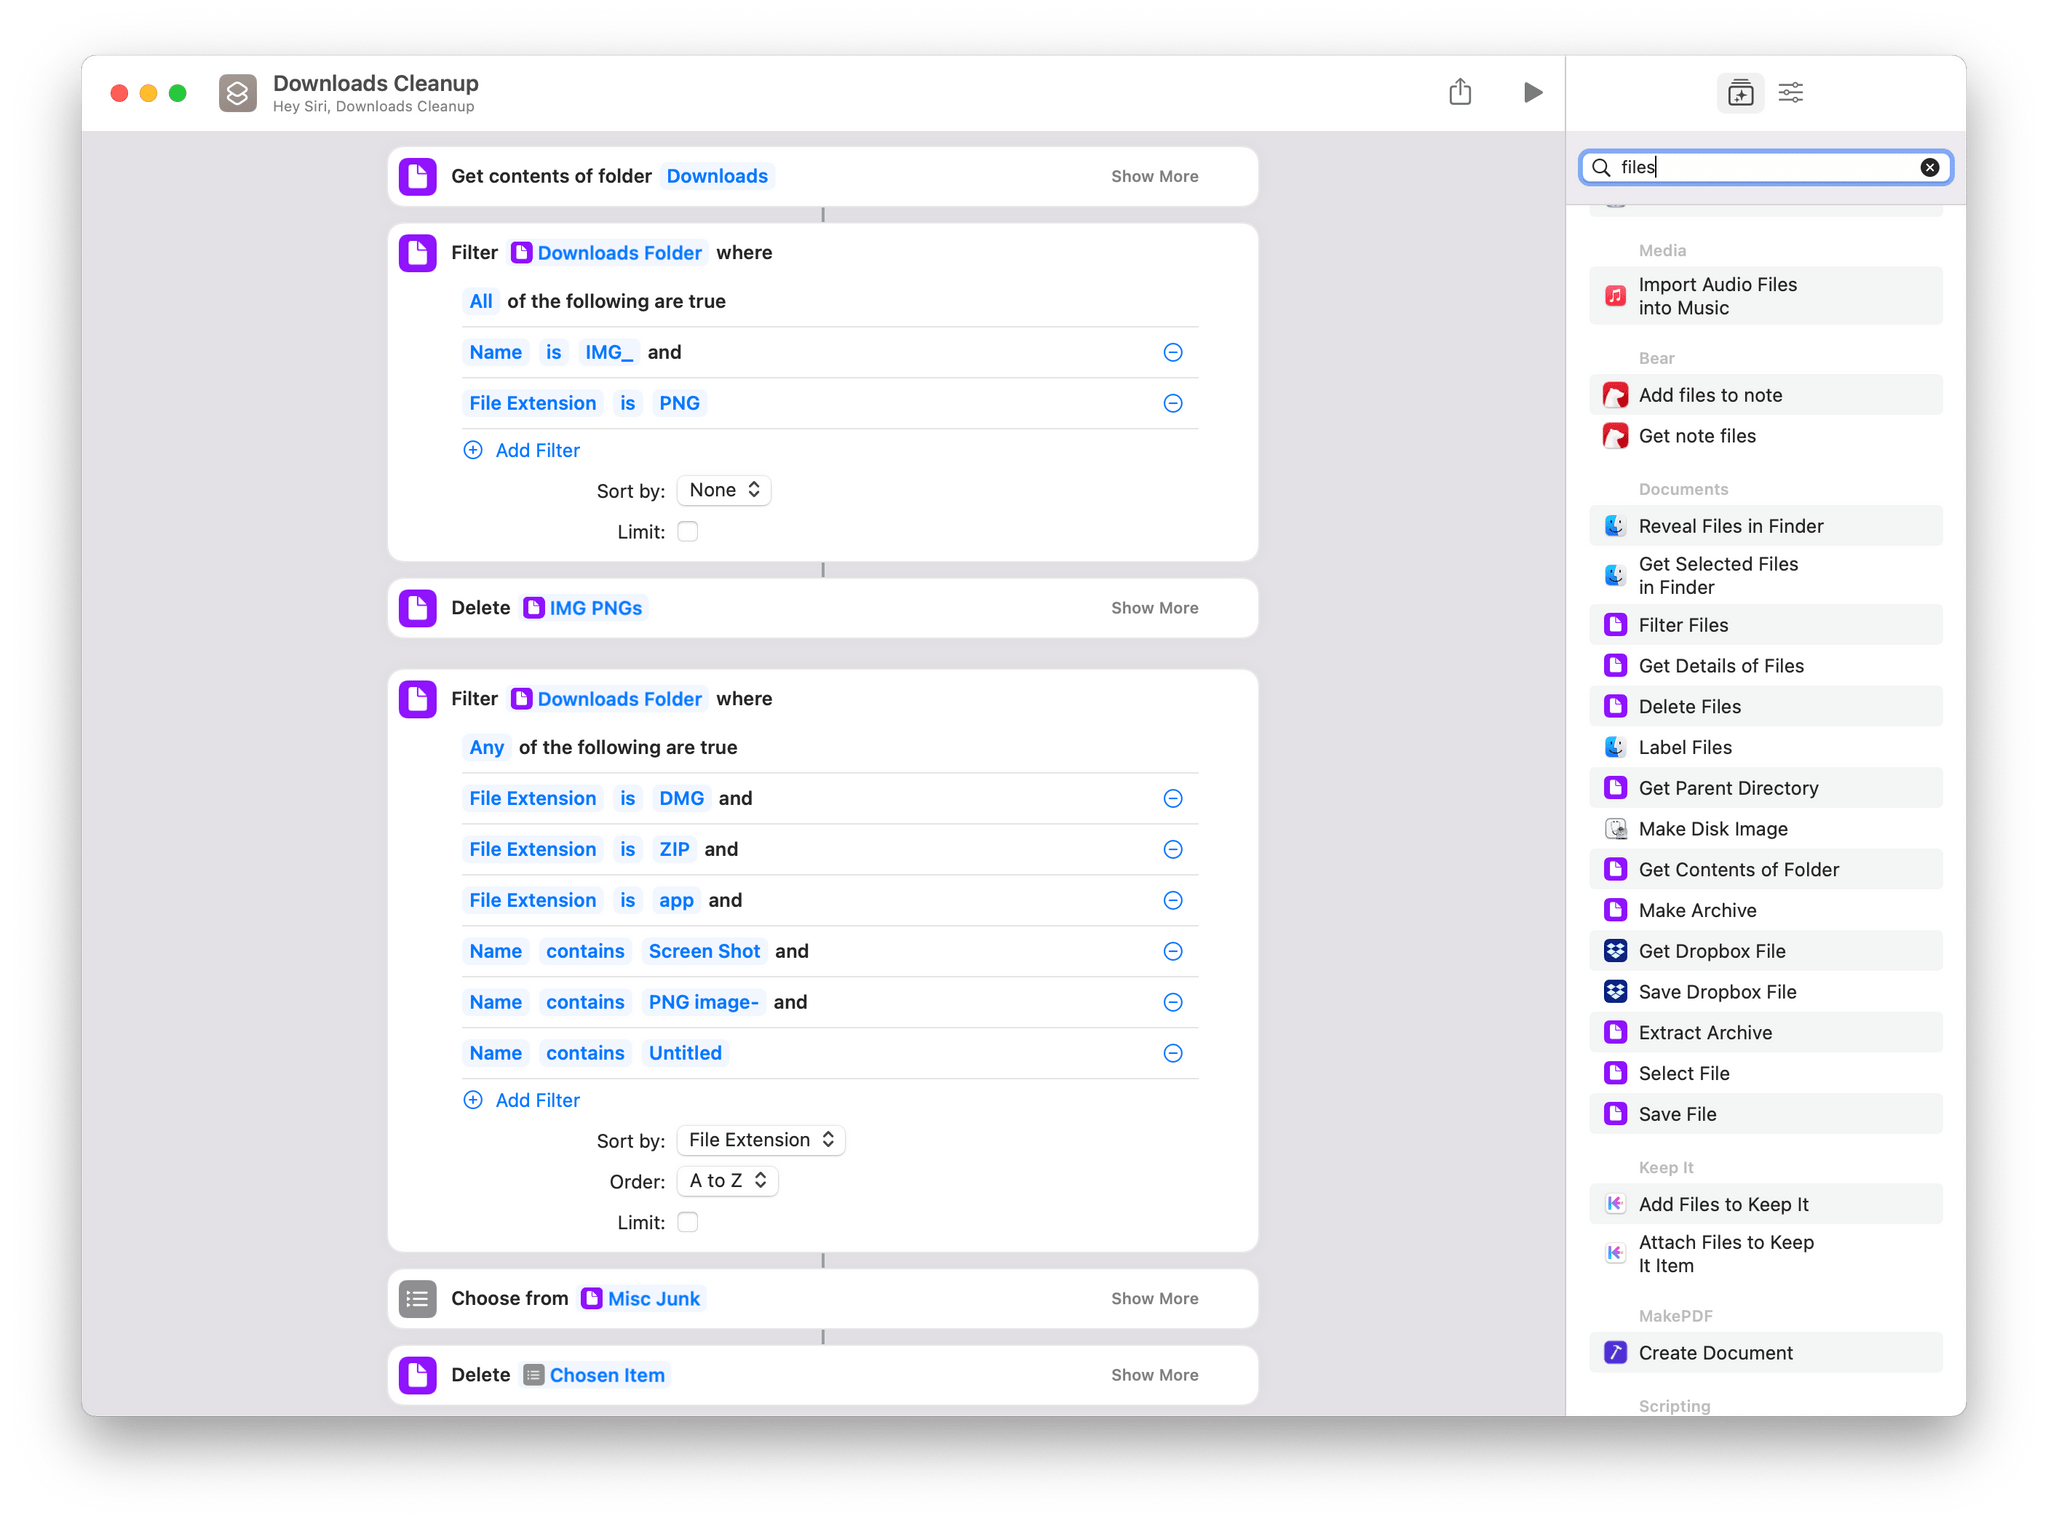Image resolution: width=2048 pixels, height=1524 pixels.
Task: Show More on Choose from Misc Junk
Action: tap(1154, 1298)
